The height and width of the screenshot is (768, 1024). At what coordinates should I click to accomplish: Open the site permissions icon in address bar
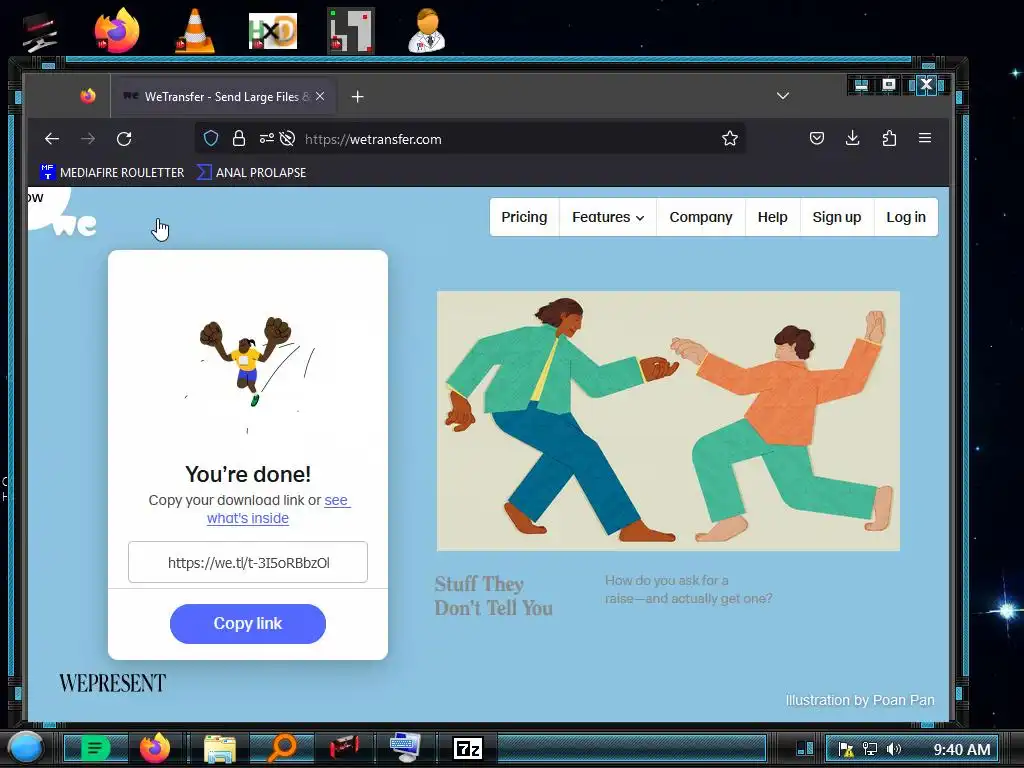(x=266, y=138)
